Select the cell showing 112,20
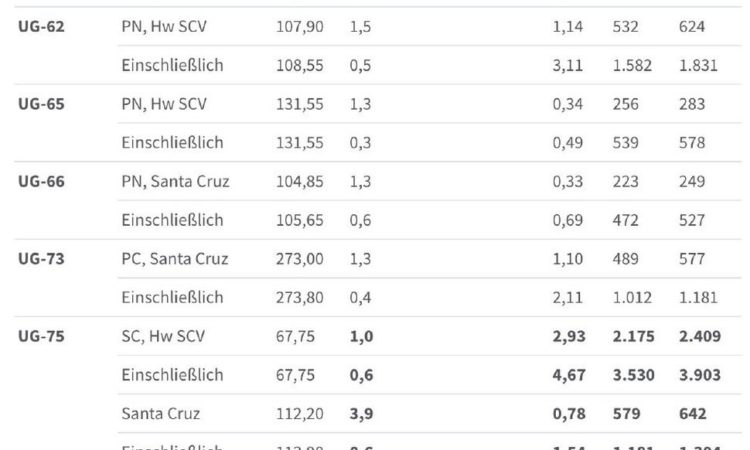750x450 pixels. click(x=300, y=414)
